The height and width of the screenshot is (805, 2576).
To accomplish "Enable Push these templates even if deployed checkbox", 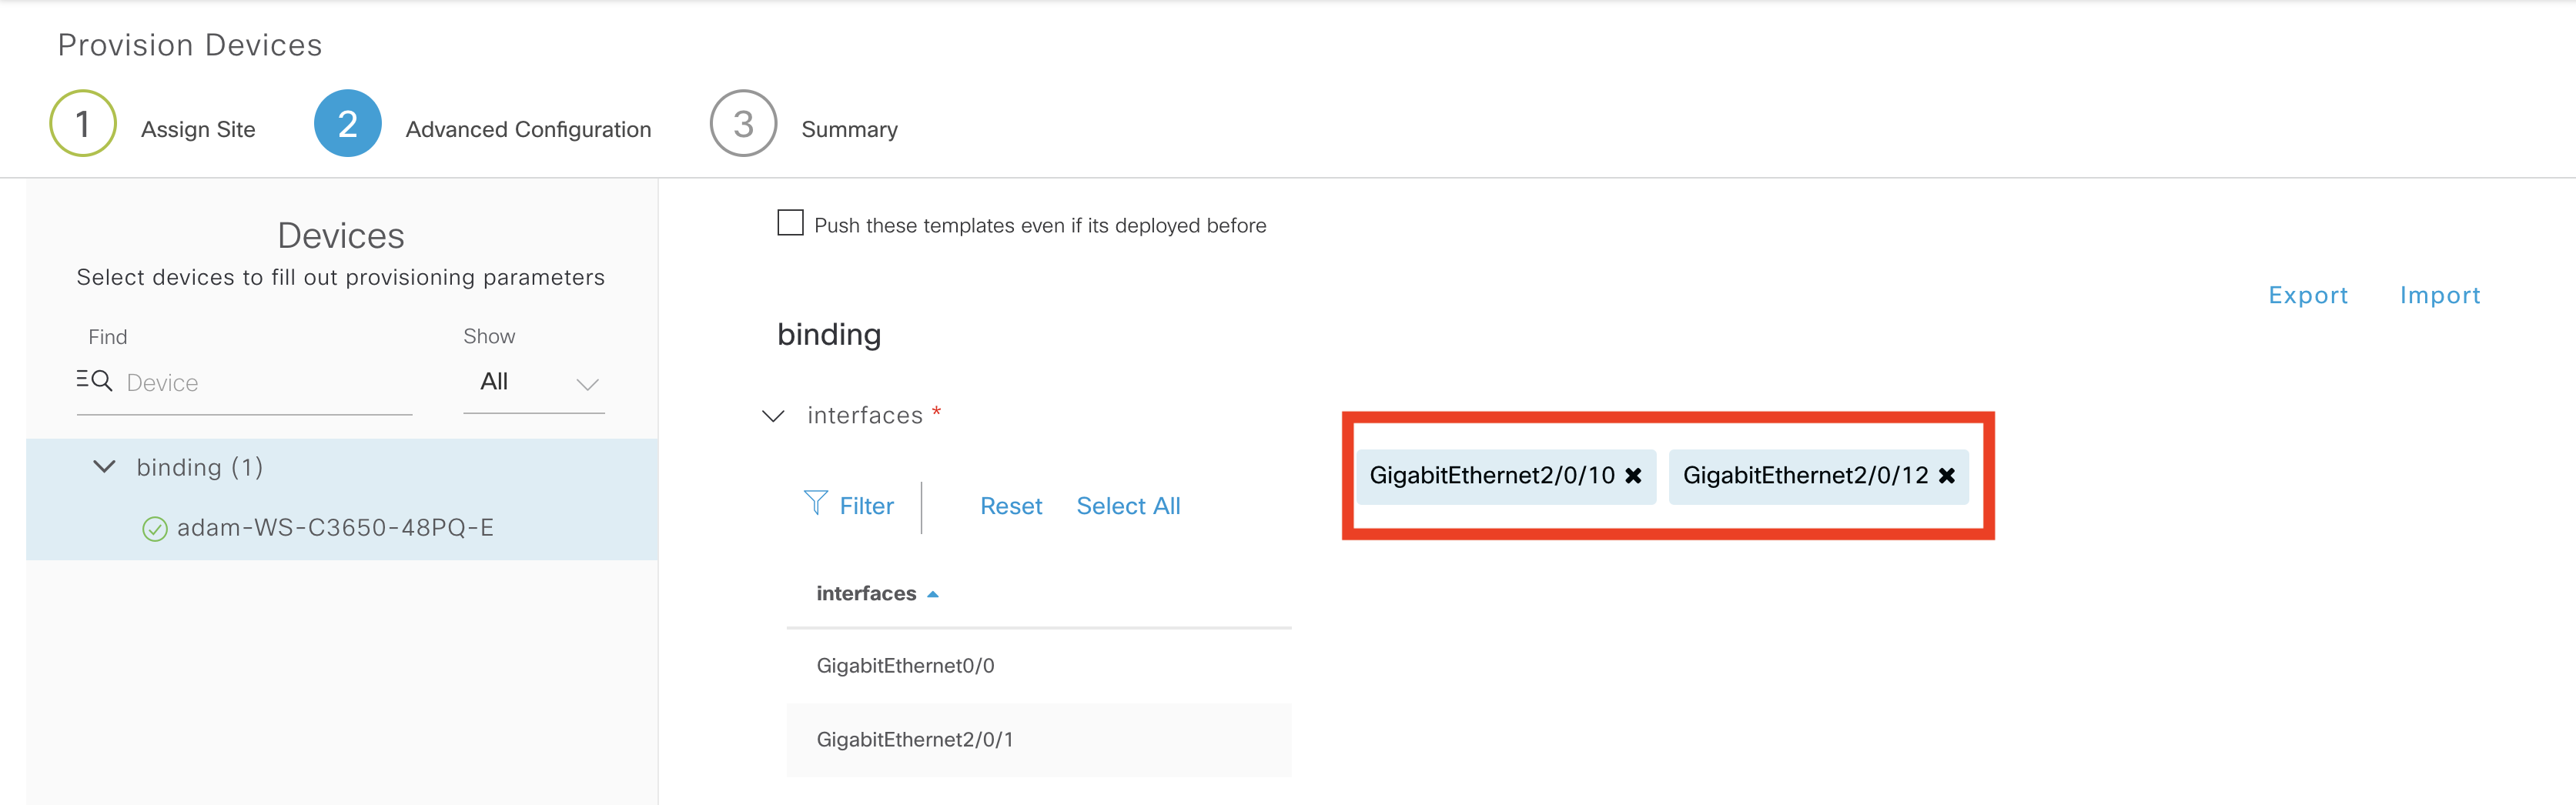I will pos(790,223).
